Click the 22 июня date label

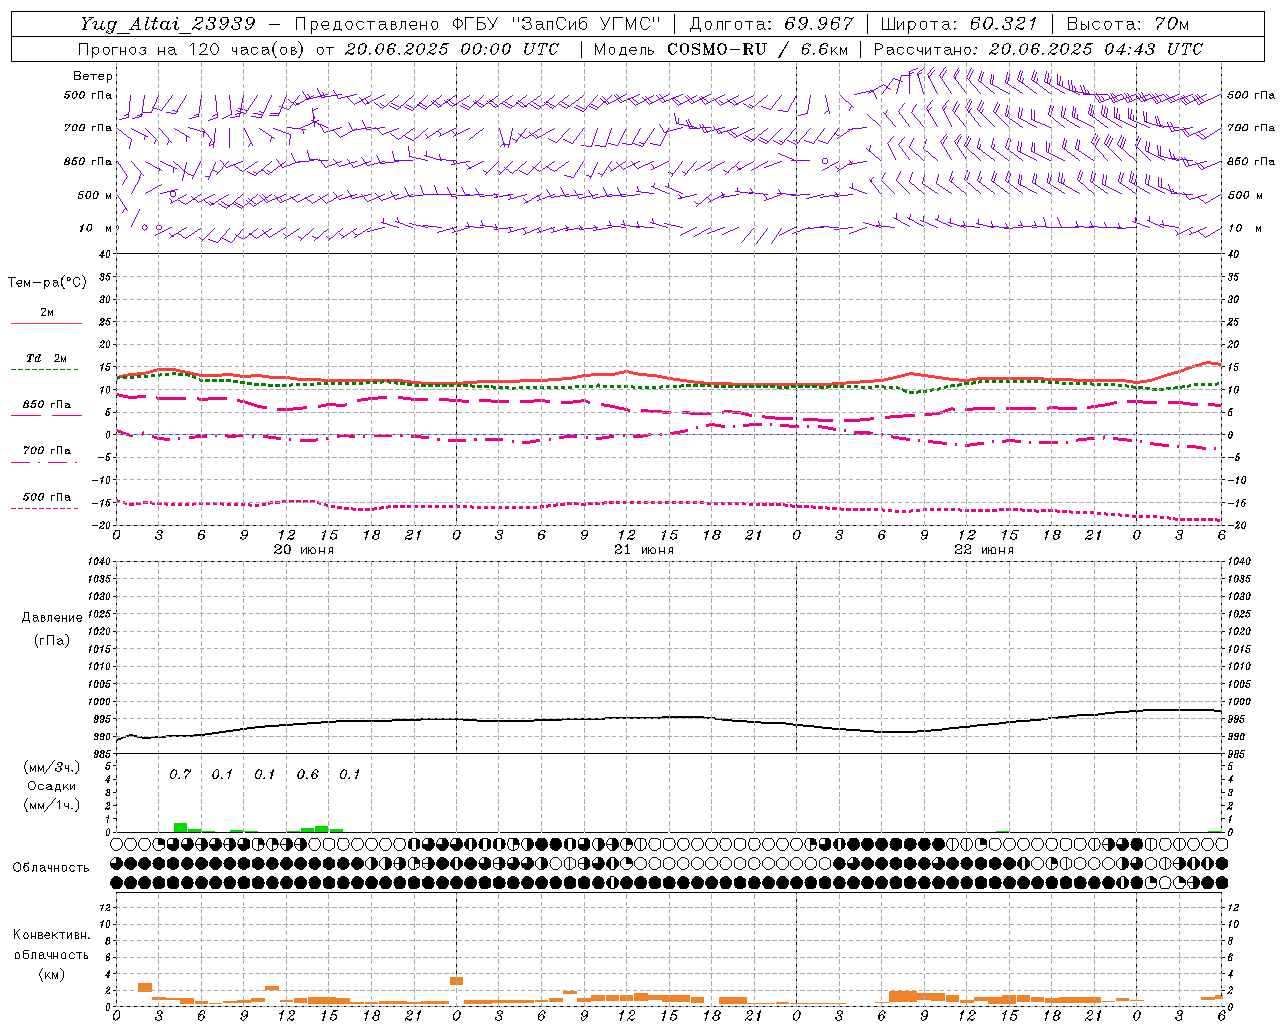(x=984, y=550)
